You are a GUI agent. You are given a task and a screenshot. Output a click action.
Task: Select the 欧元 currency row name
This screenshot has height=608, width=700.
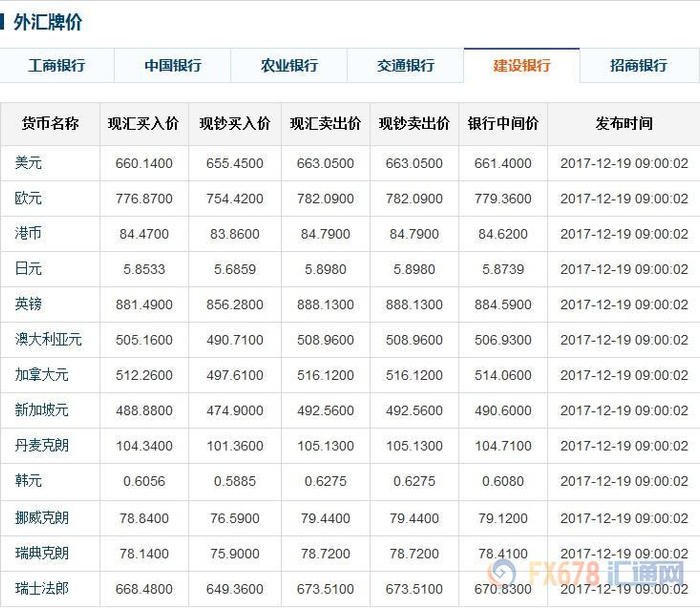coord(28,198)
